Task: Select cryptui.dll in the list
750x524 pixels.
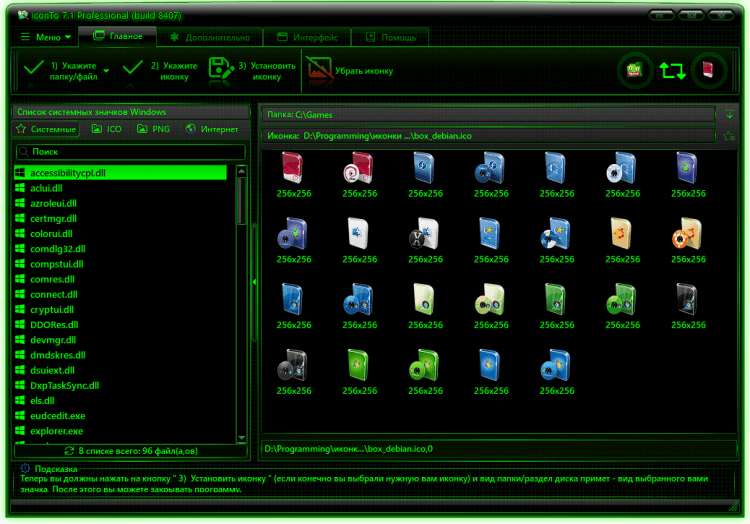Action: tap(121, 310)
